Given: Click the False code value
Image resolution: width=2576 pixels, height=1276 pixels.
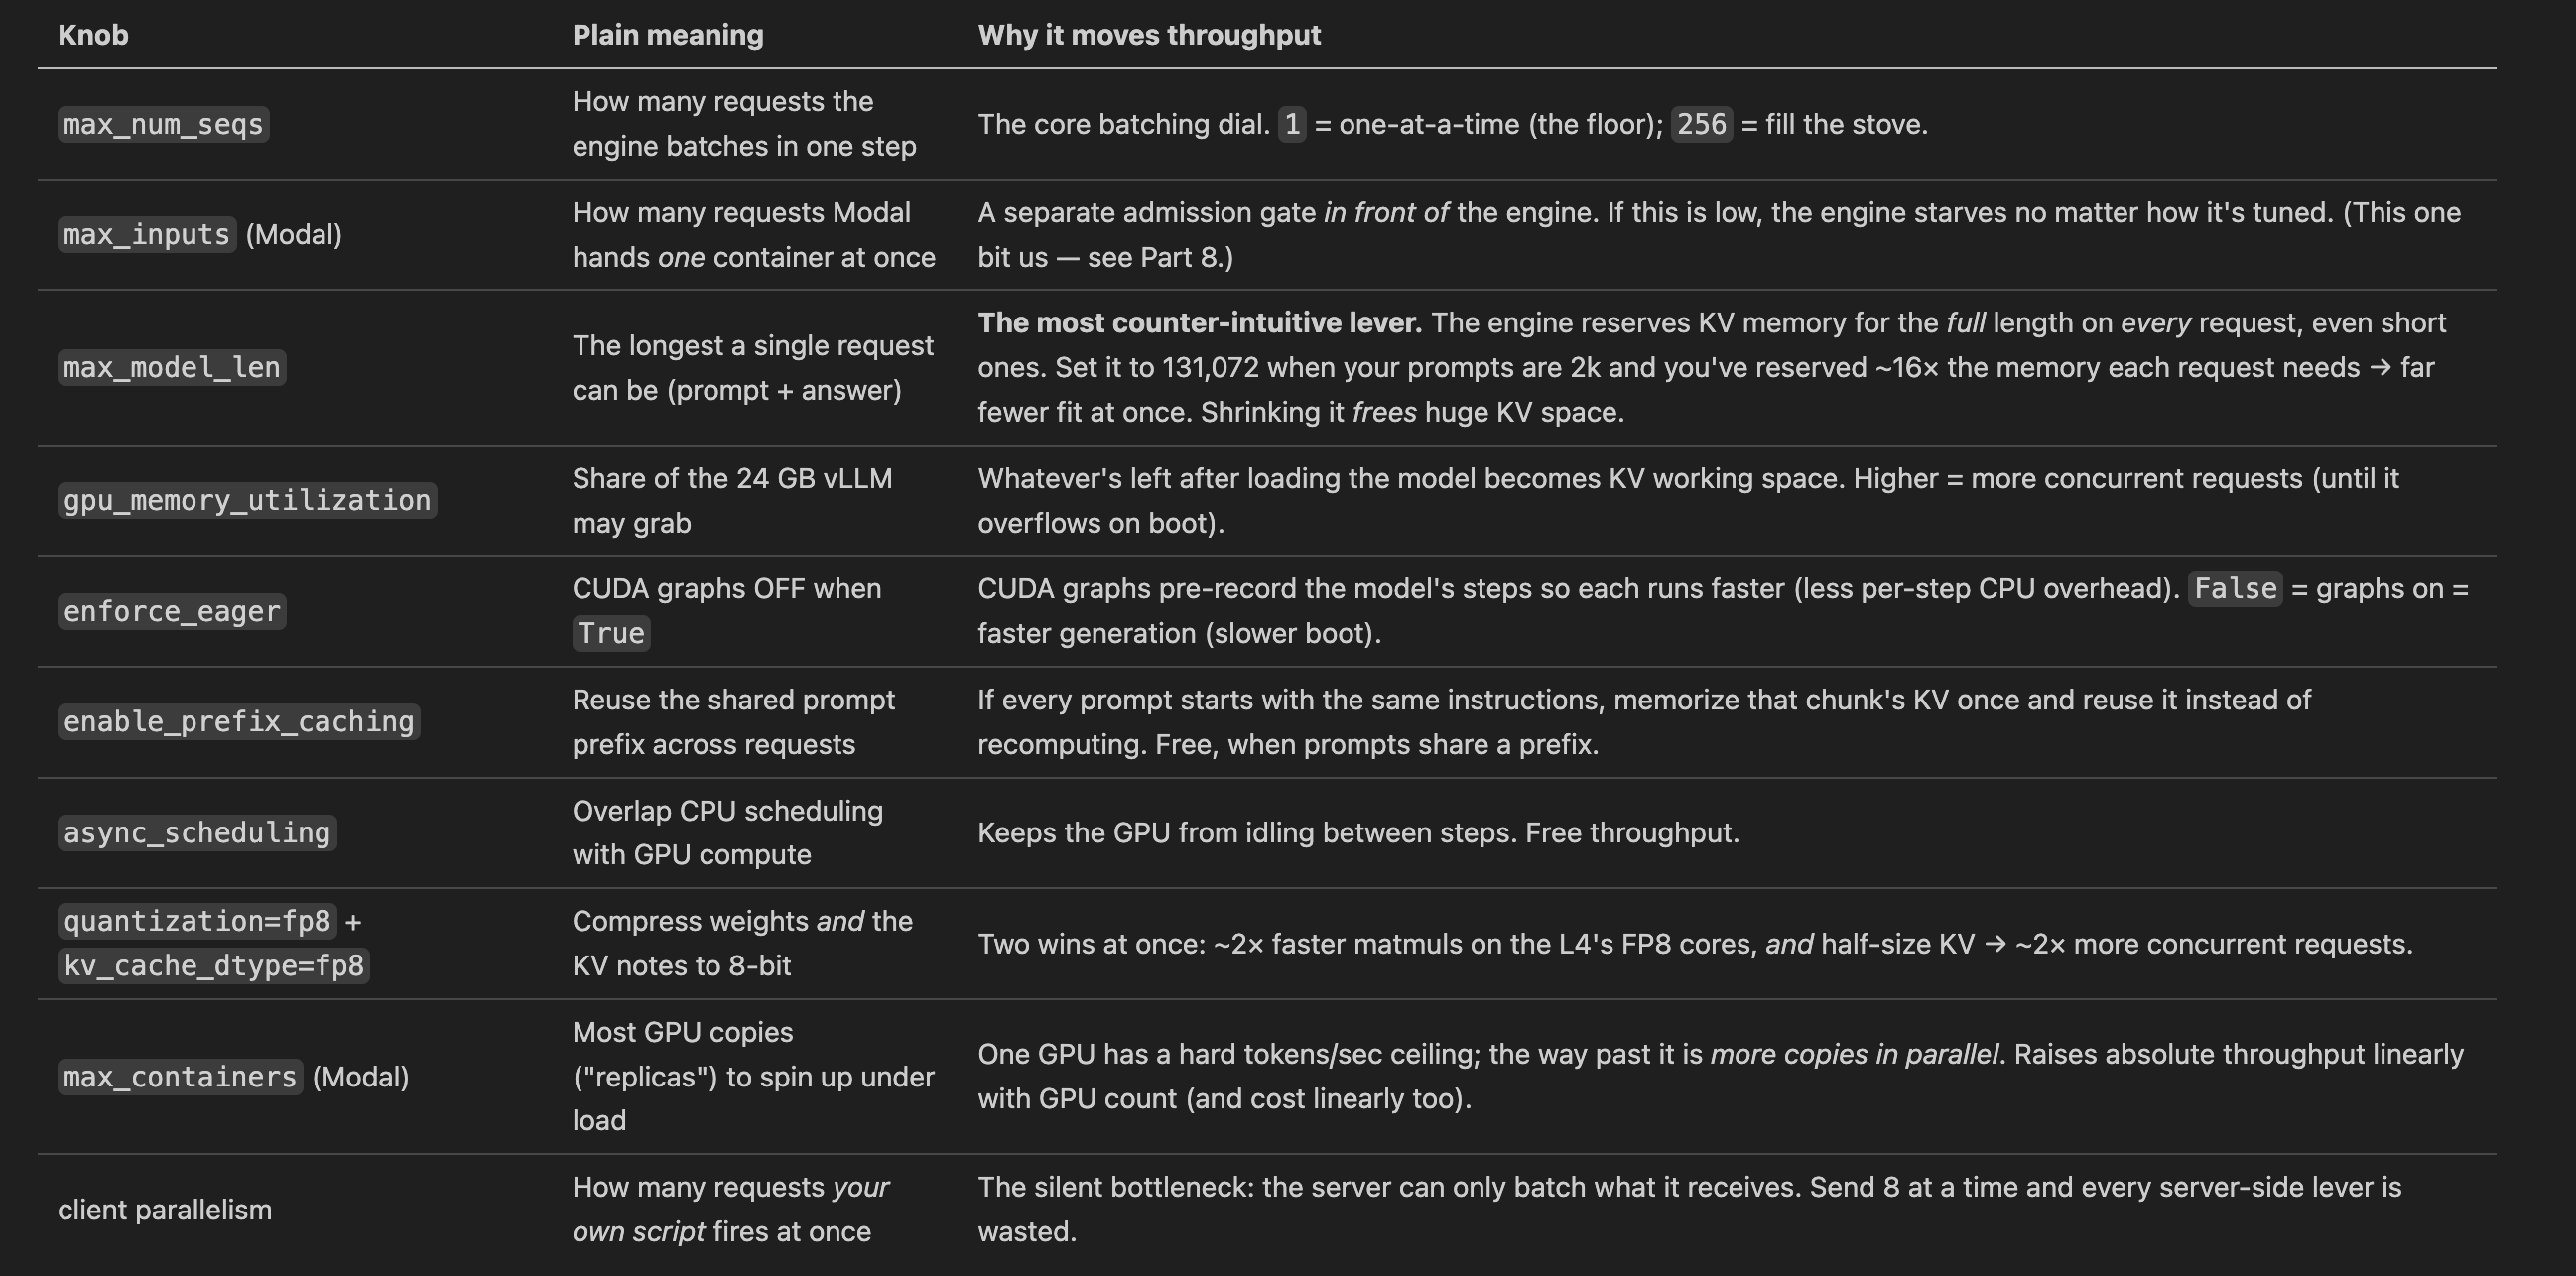Looking at the screenshot, I should 2235,588.
